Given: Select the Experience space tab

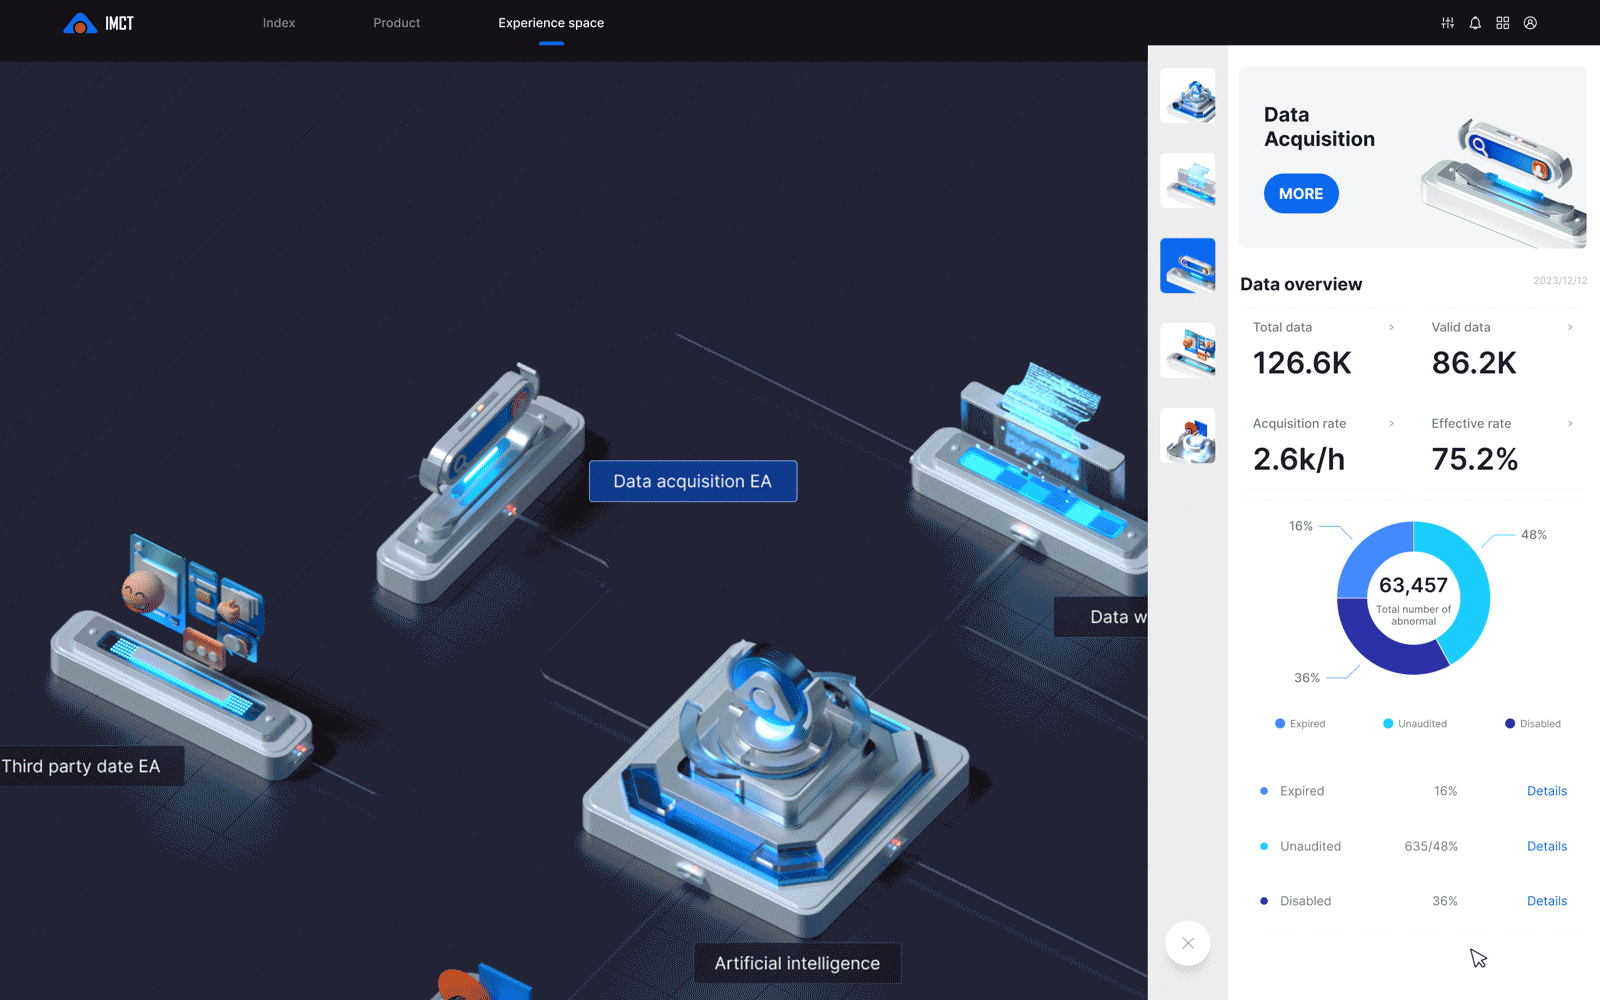Looking at the screenshot, I should tap(551, 23).
